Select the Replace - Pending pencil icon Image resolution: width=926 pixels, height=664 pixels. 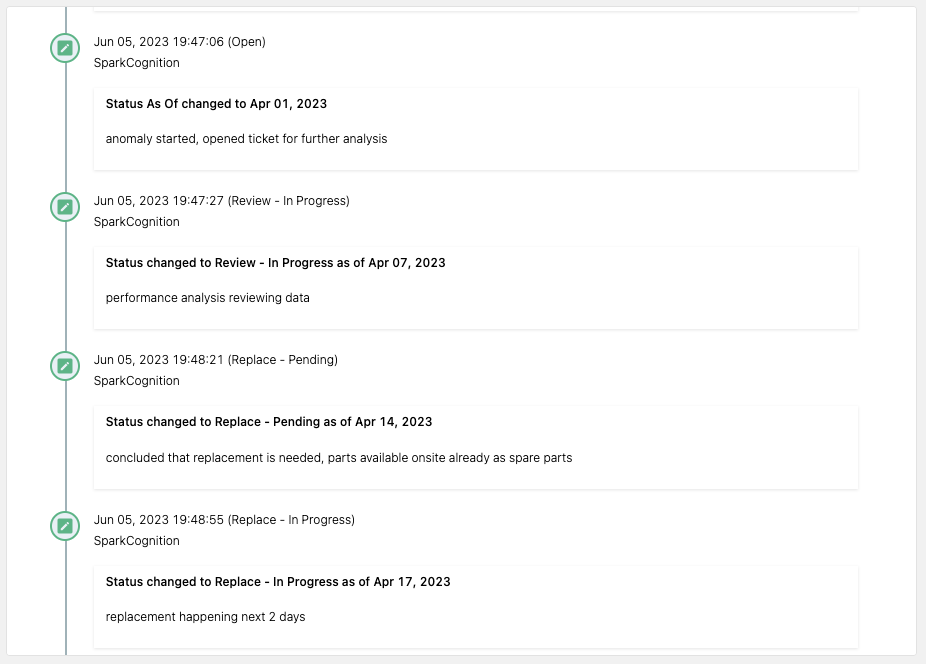(x=65, y=366)
